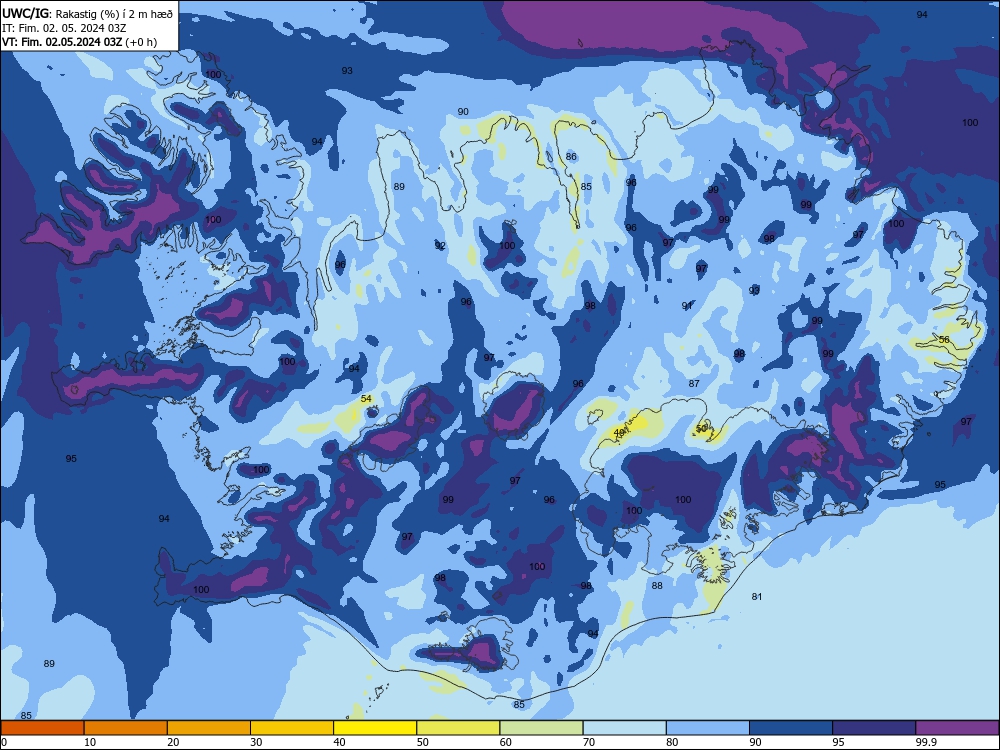Click the title text 'Rakastig (%) í 2 m hæð'
Screen dimensions: 1000x750
114,13
